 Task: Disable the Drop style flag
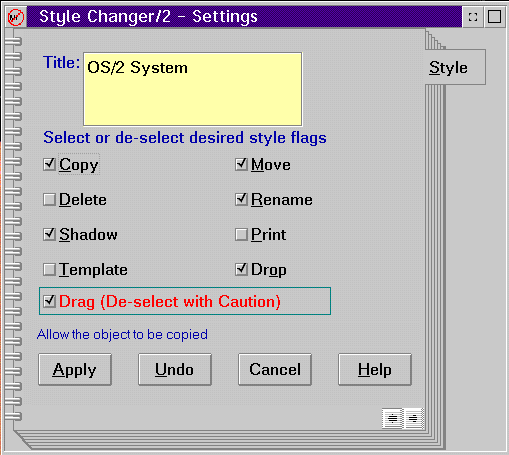click(241, 270)
